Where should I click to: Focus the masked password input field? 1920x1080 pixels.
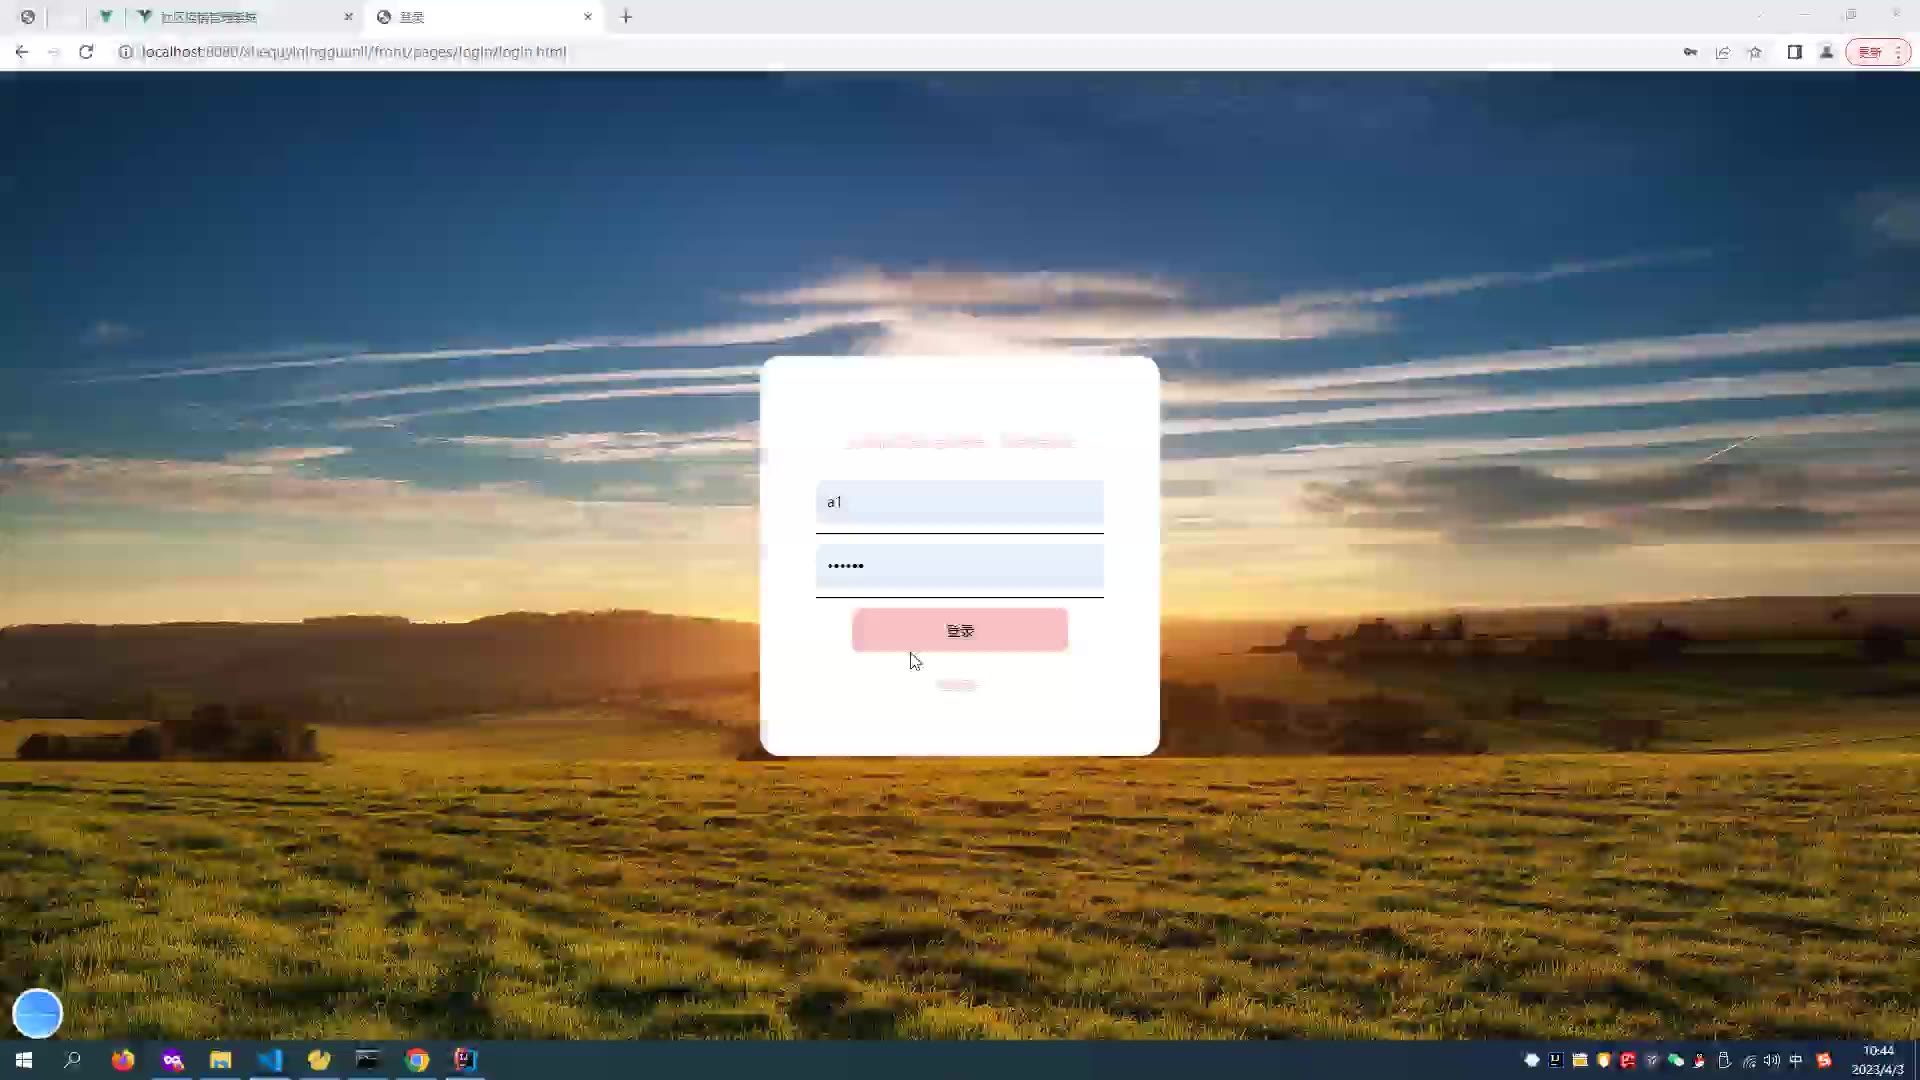pyautogui.click(x=959, y=566)
